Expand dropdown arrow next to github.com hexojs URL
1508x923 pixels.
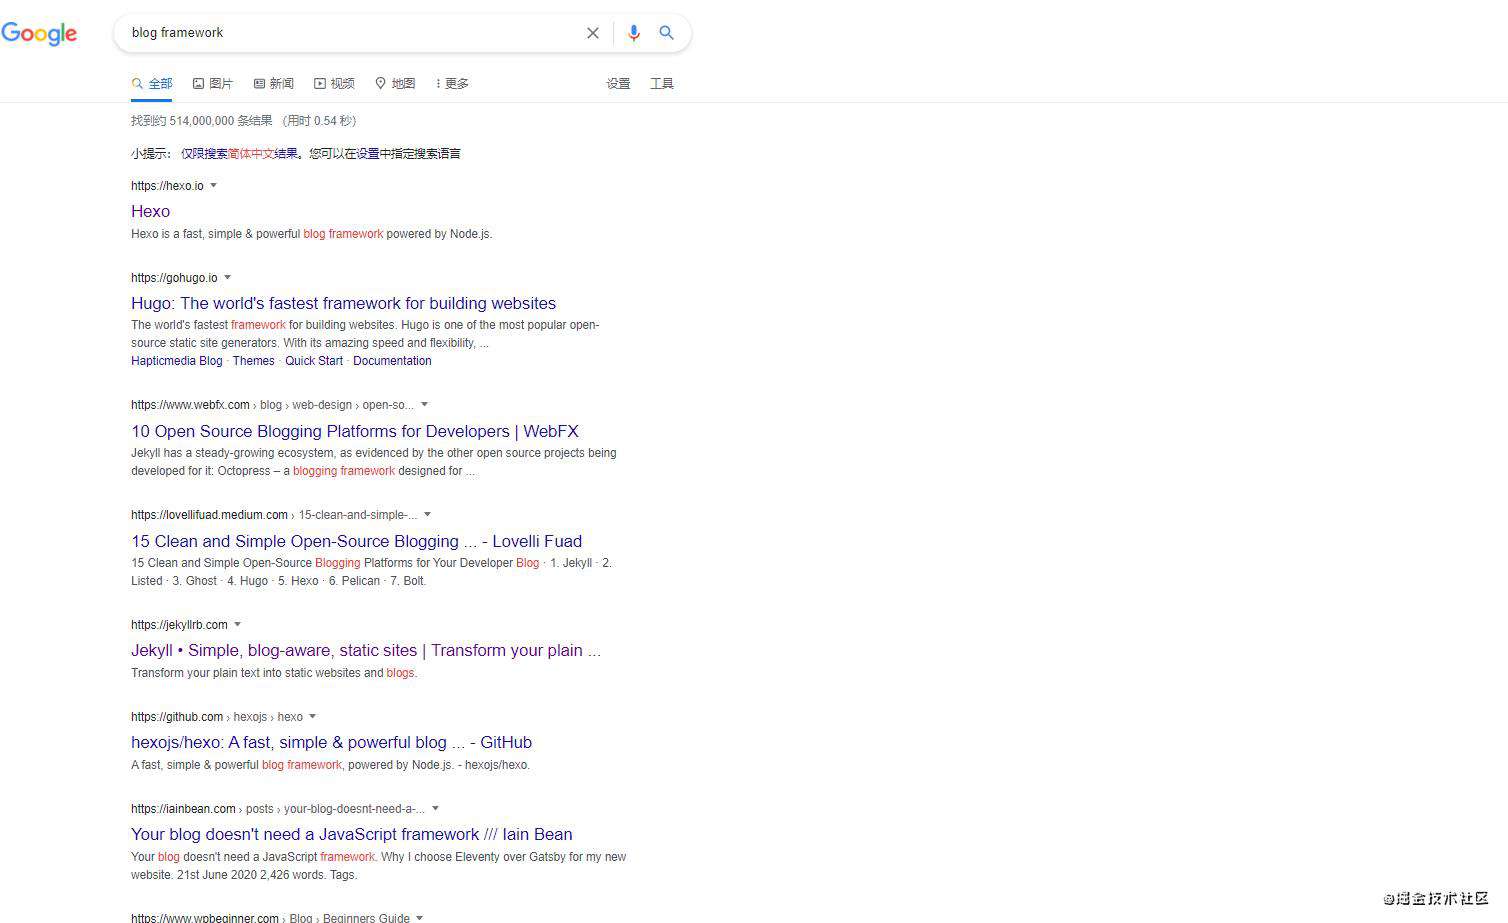[312, 716]
